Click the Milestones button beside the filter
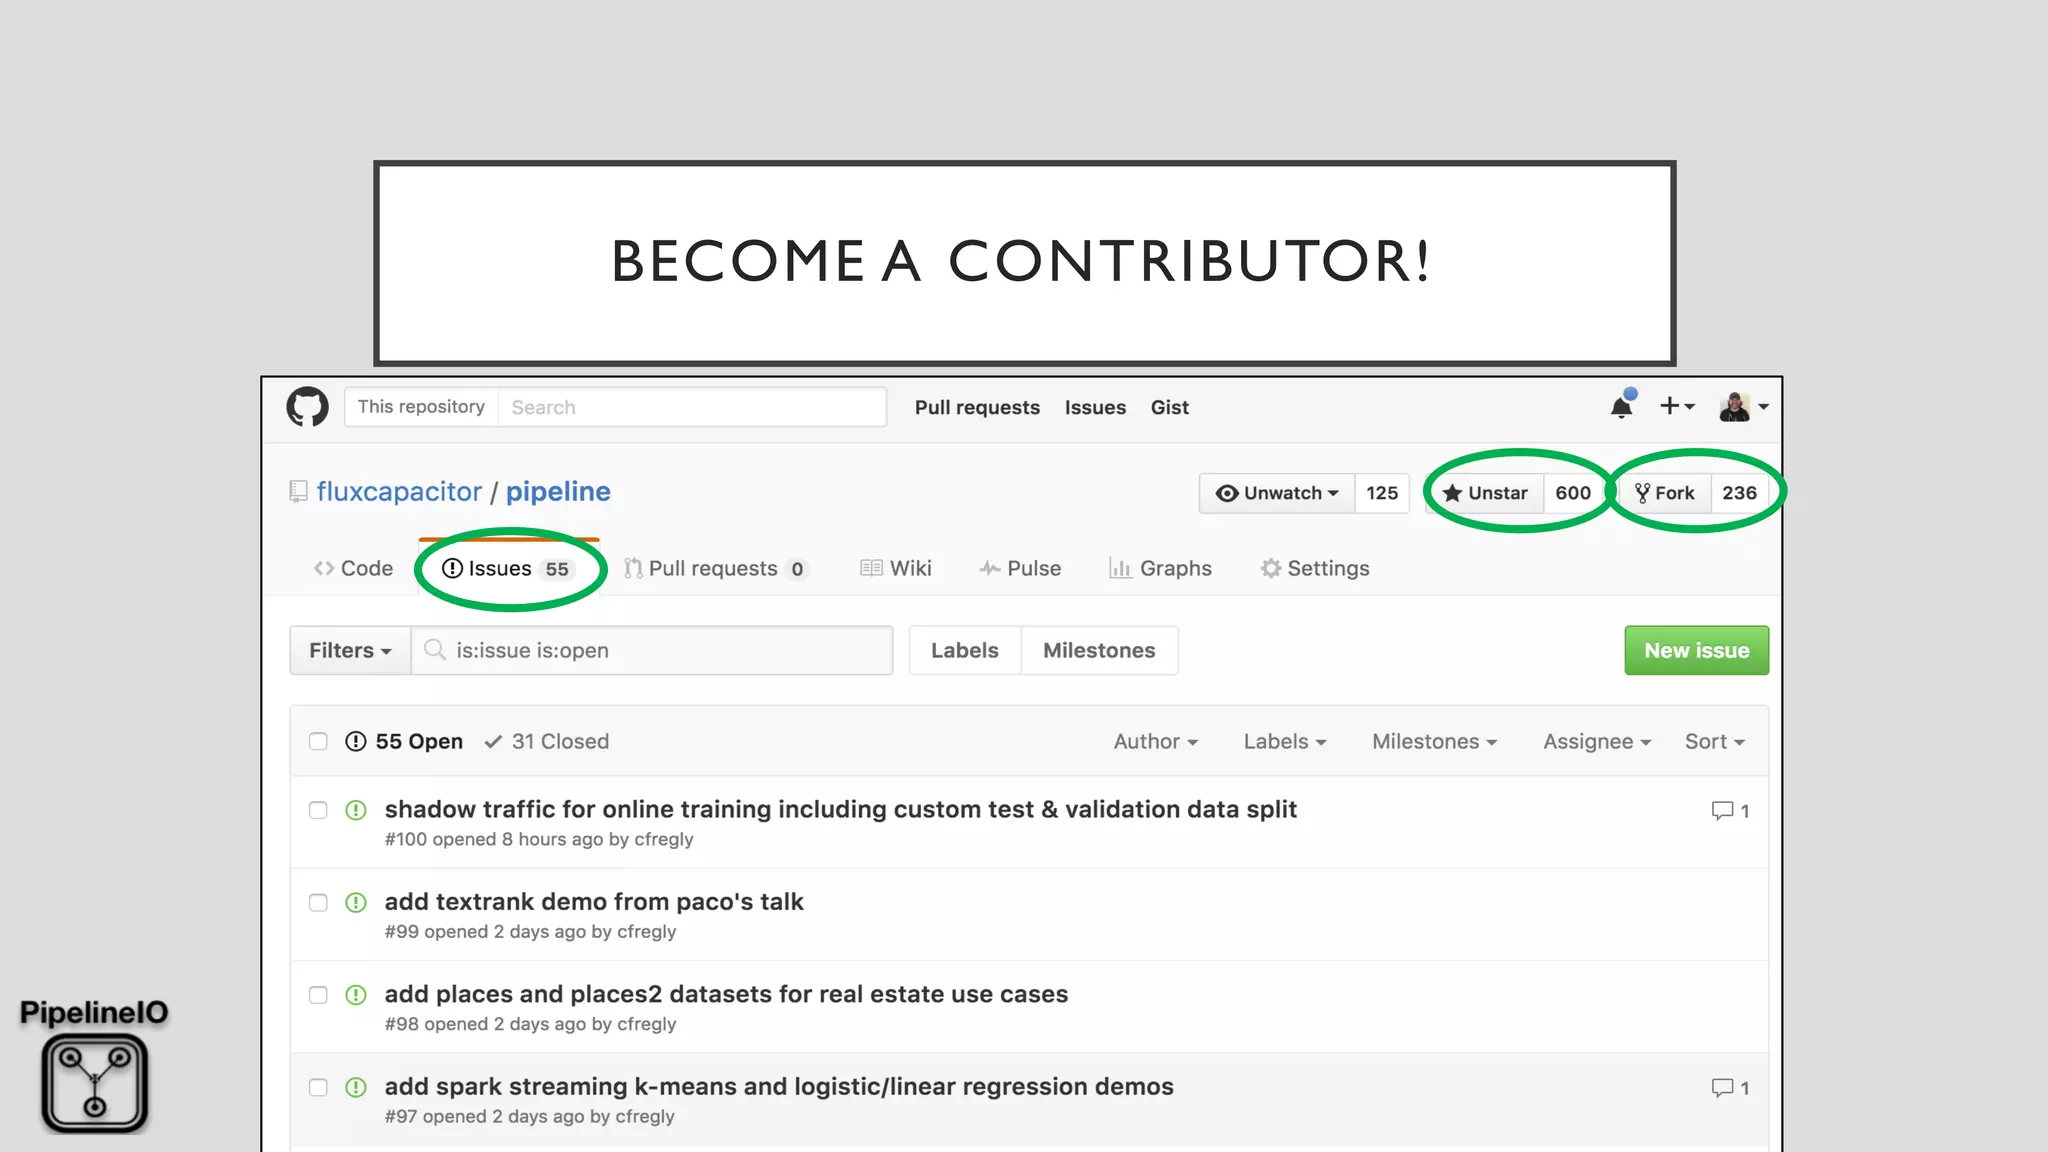This screenshot has width=2048, height=1152. click(1099, 650)
